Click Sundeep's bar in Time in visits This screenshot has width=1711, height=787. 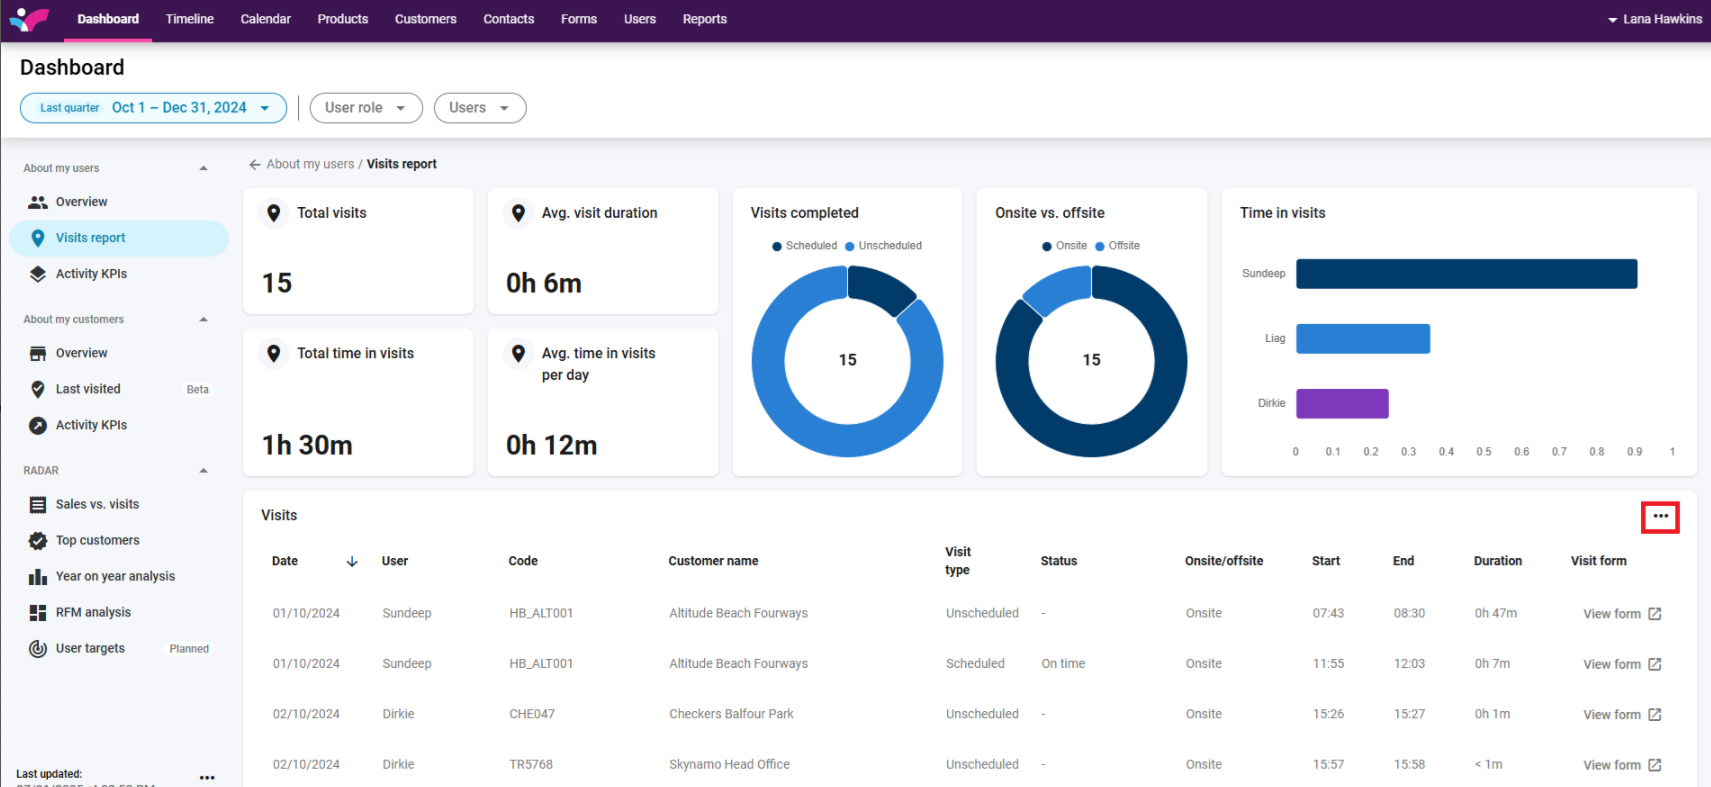point(1466,274)
